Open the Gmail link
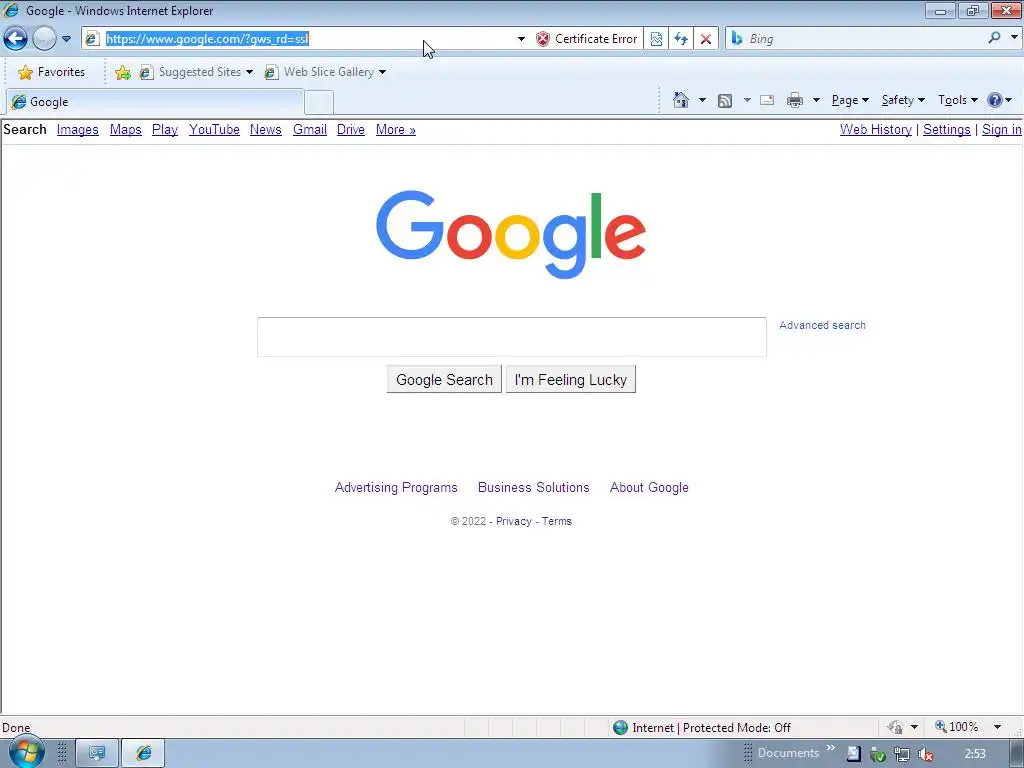This screenshot has width=1024, height=768. (x=310, y=129)
